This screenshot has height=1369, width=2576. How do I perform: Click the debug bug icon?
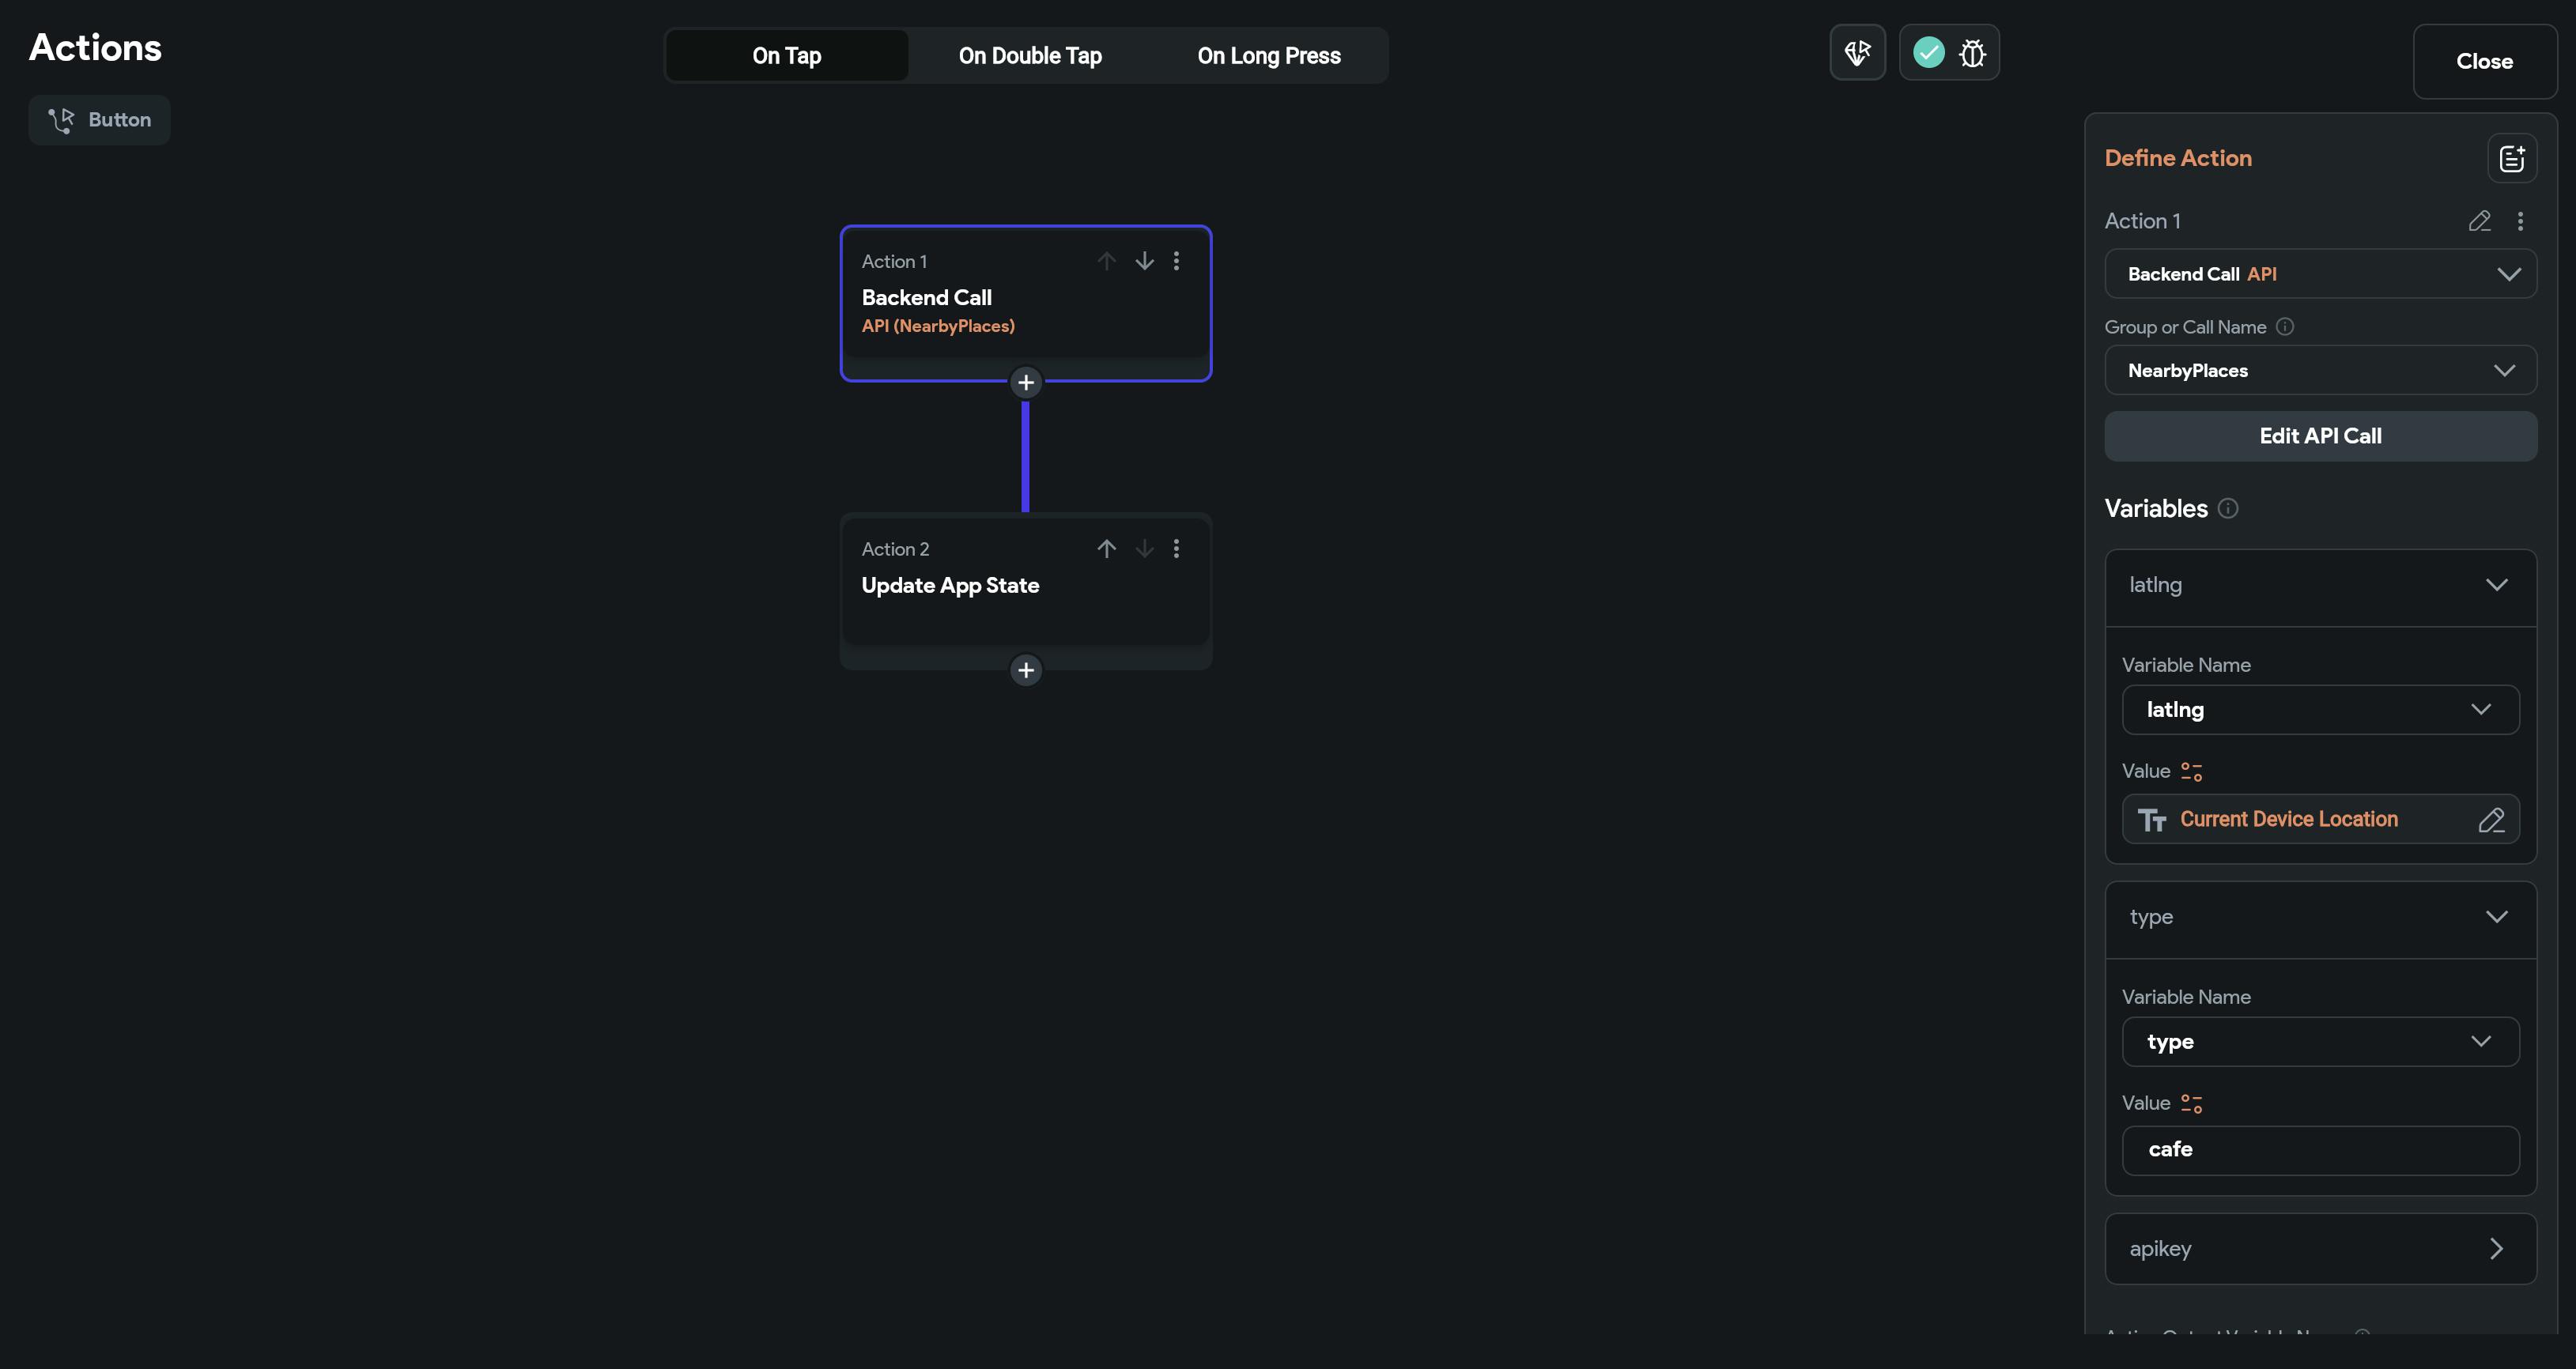[1972, 52]
